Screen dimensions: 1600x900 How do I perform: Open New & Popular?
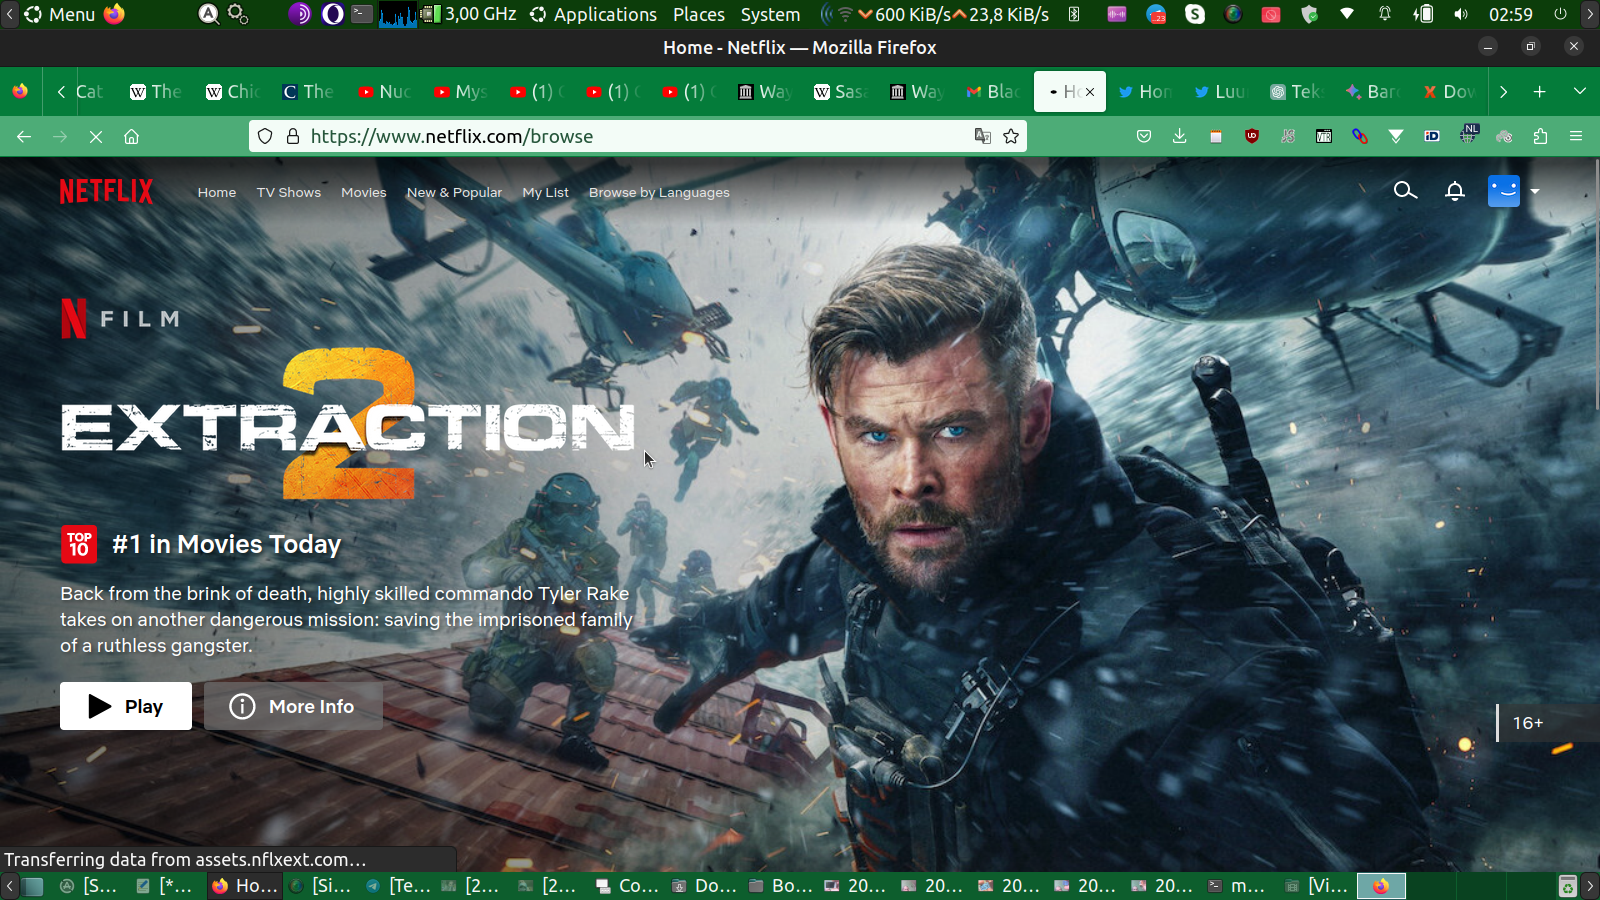click(454, 193)
